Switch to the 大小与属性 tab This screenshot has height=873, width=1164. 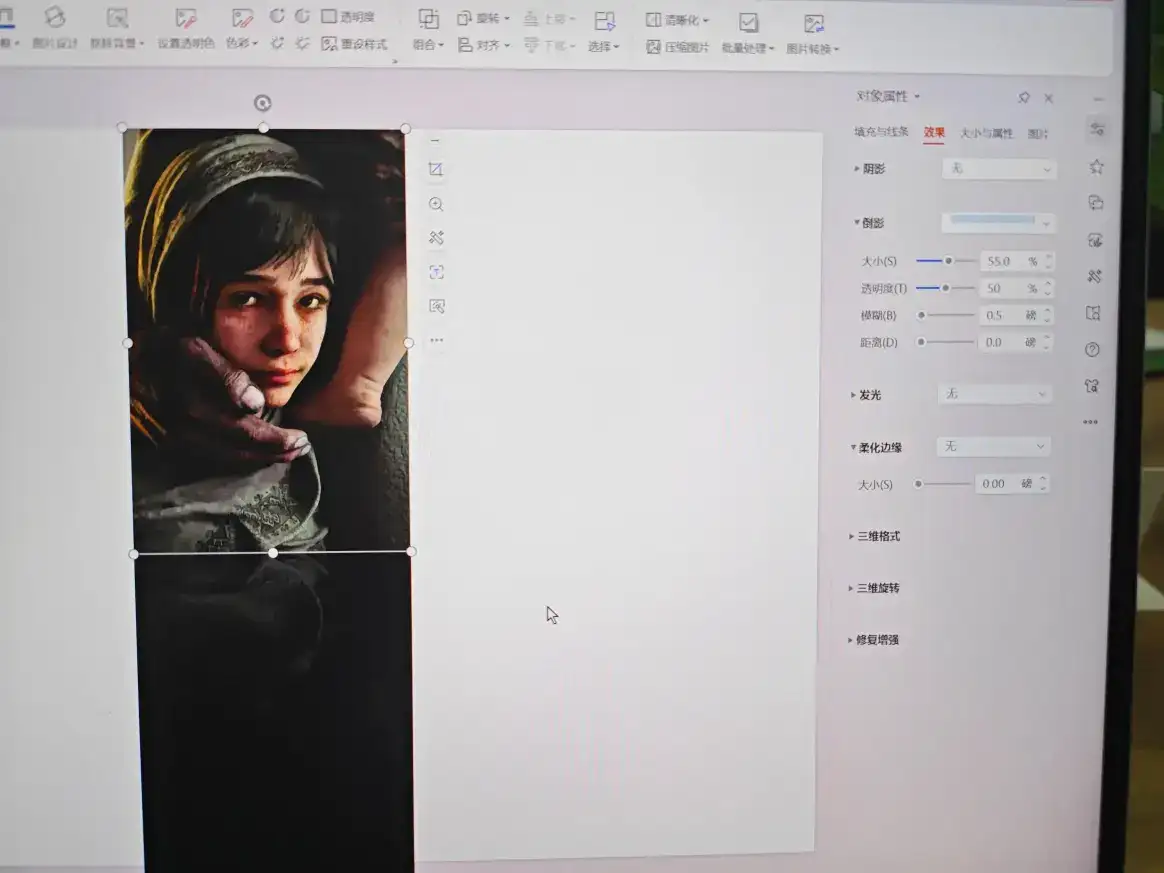[x=987, y=134]
